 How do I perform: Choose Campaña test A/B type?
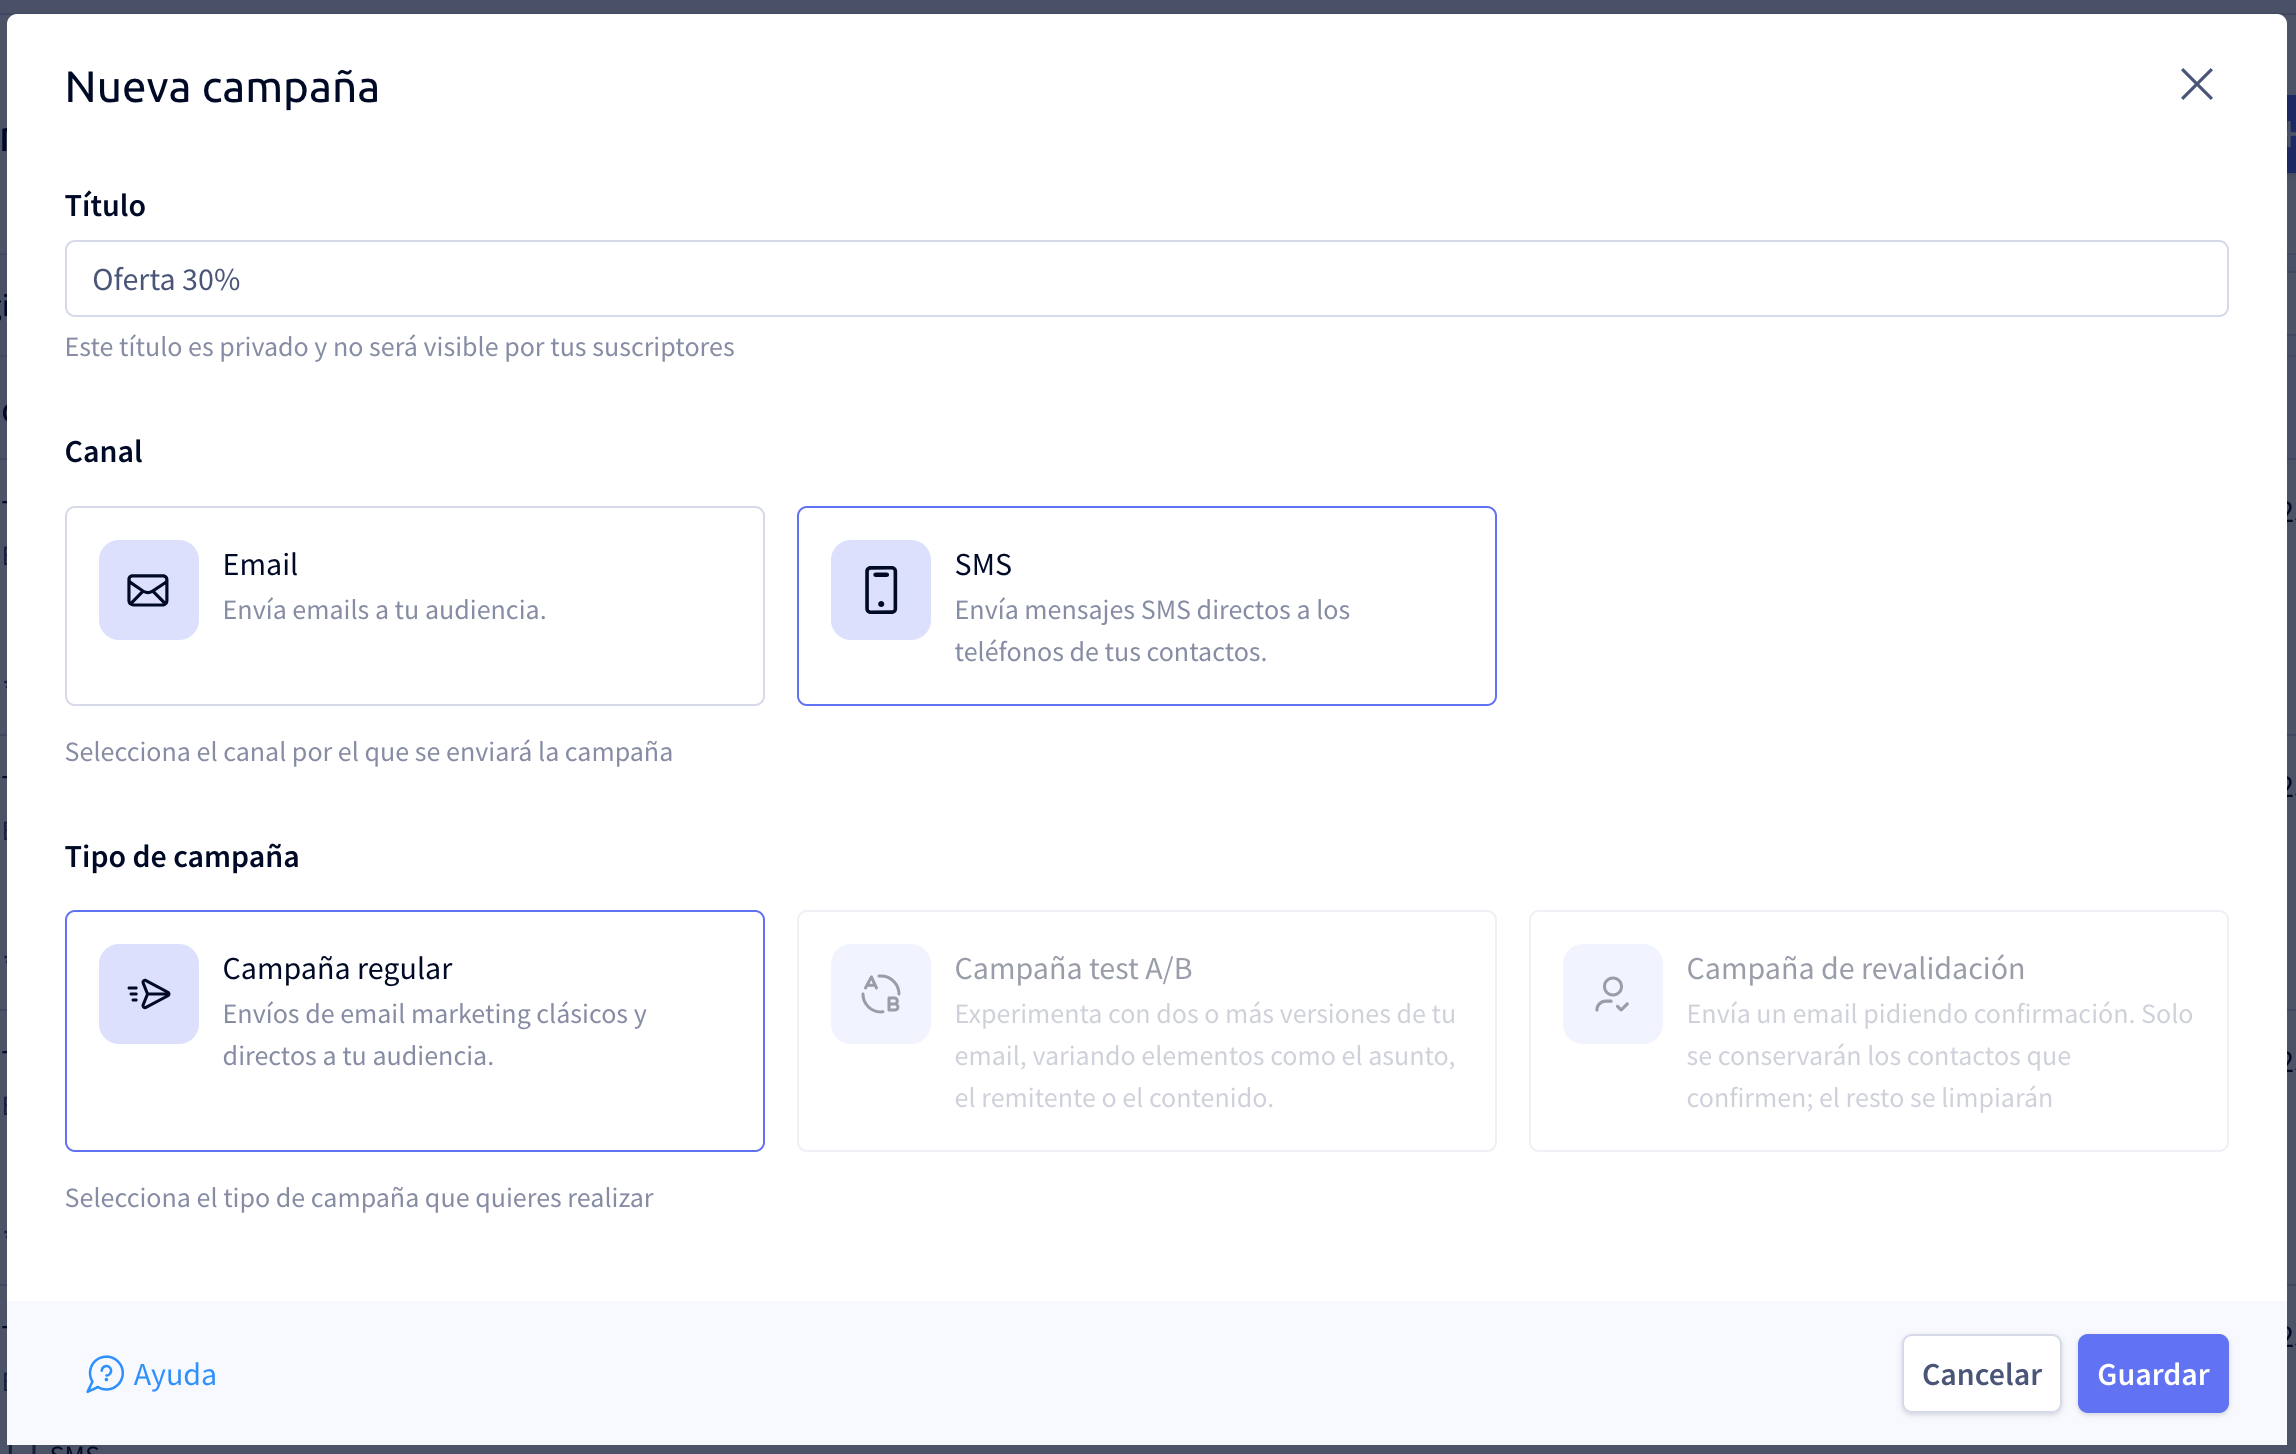(1146, 1031)
